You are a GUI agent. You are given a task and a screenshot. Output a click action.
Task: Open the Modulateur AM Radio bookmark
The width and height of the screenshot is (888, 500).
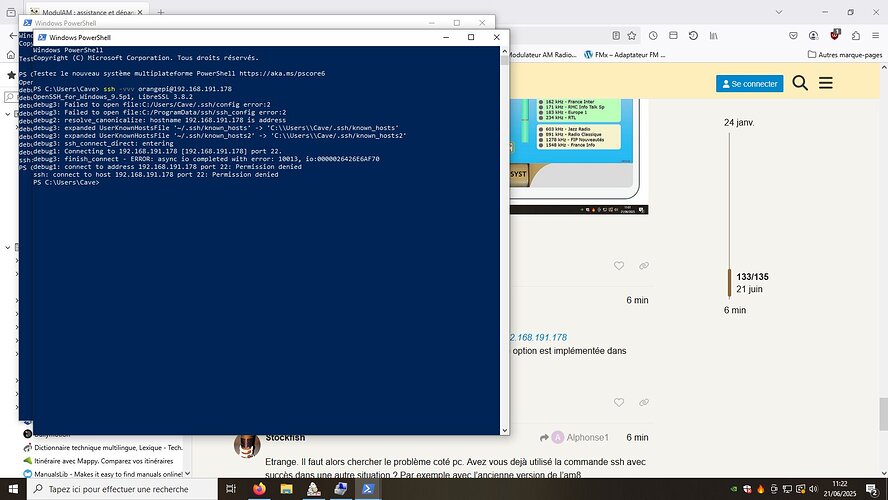(543, 55)
